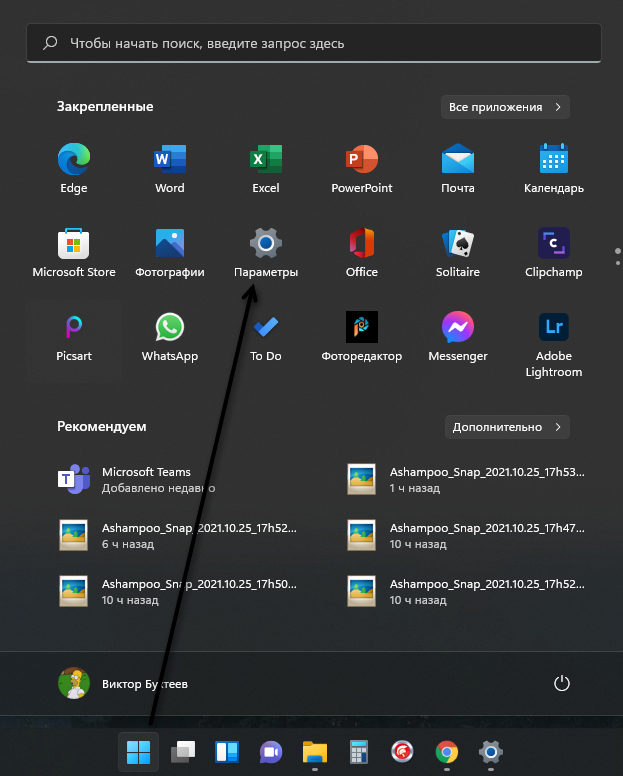Open the Виктор Бухтеев user account menu
This screenshot has height=776, width=623.
pyautogui.click(x=123, y=683)
